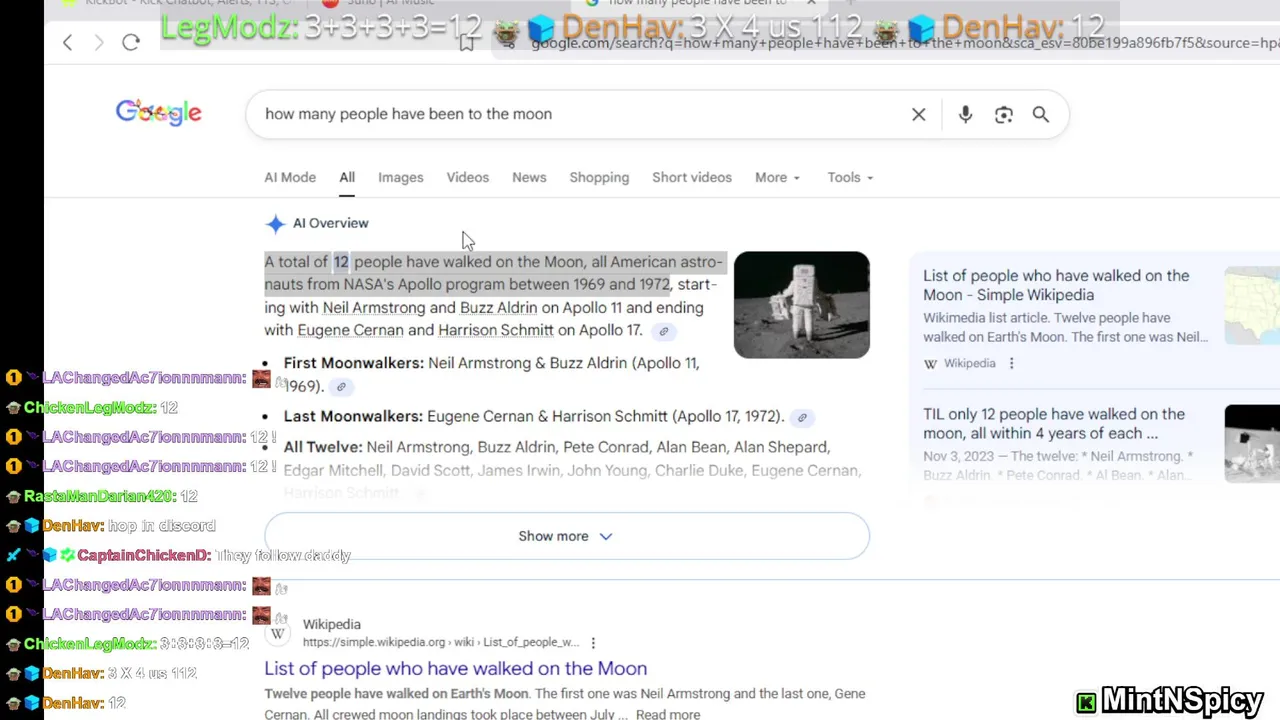Click Buzz Aldrin link in AI overview
Viewport: 1280px width, 720px height.
(x=498, y=308)
